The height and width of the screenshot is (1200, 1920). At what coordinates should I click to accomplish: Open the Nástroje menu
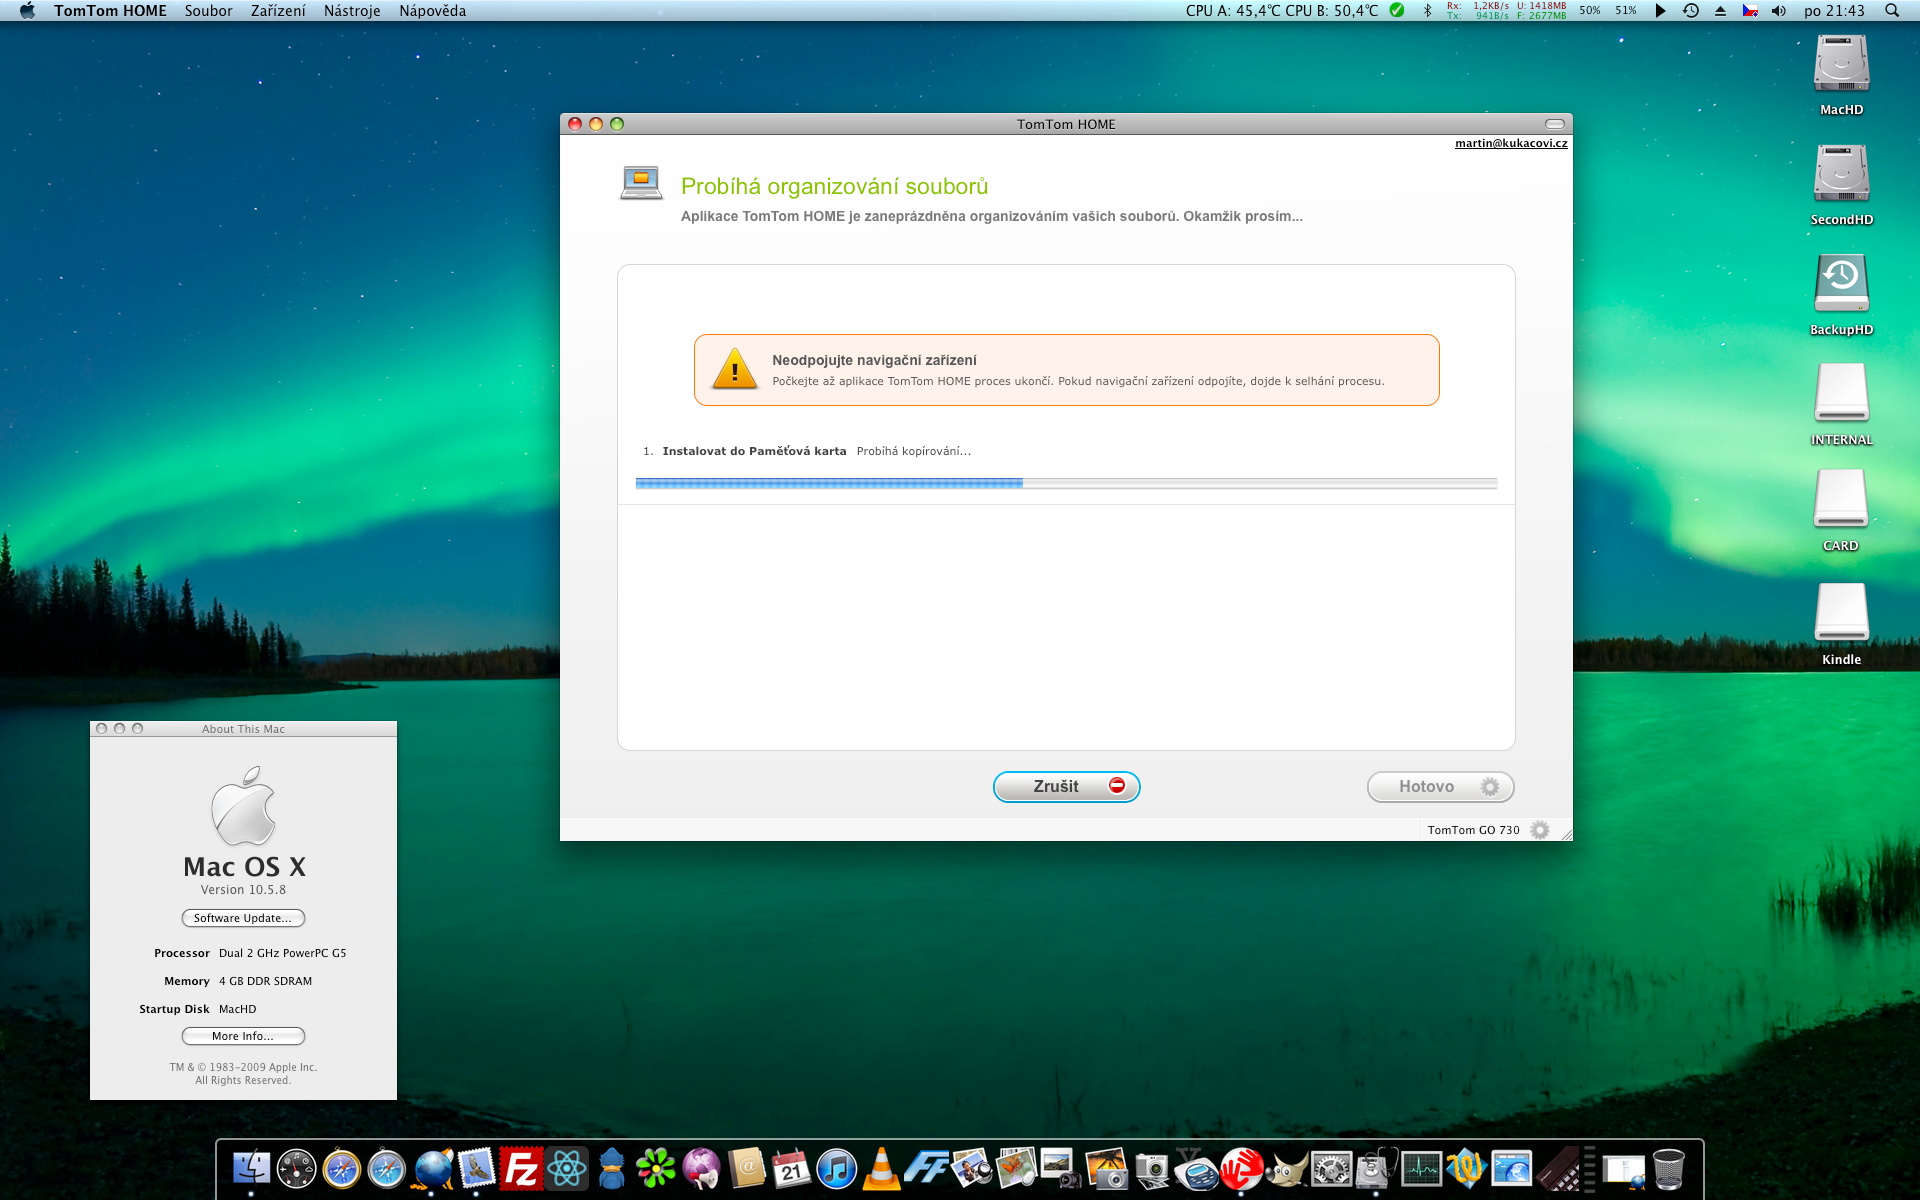[352, 11]
